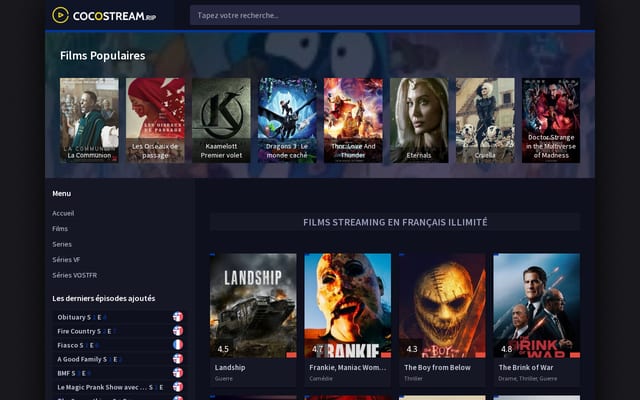640x400 pixels.
Task: Click the French flag beside Fiasco
Action: click(x=178, y=345)
